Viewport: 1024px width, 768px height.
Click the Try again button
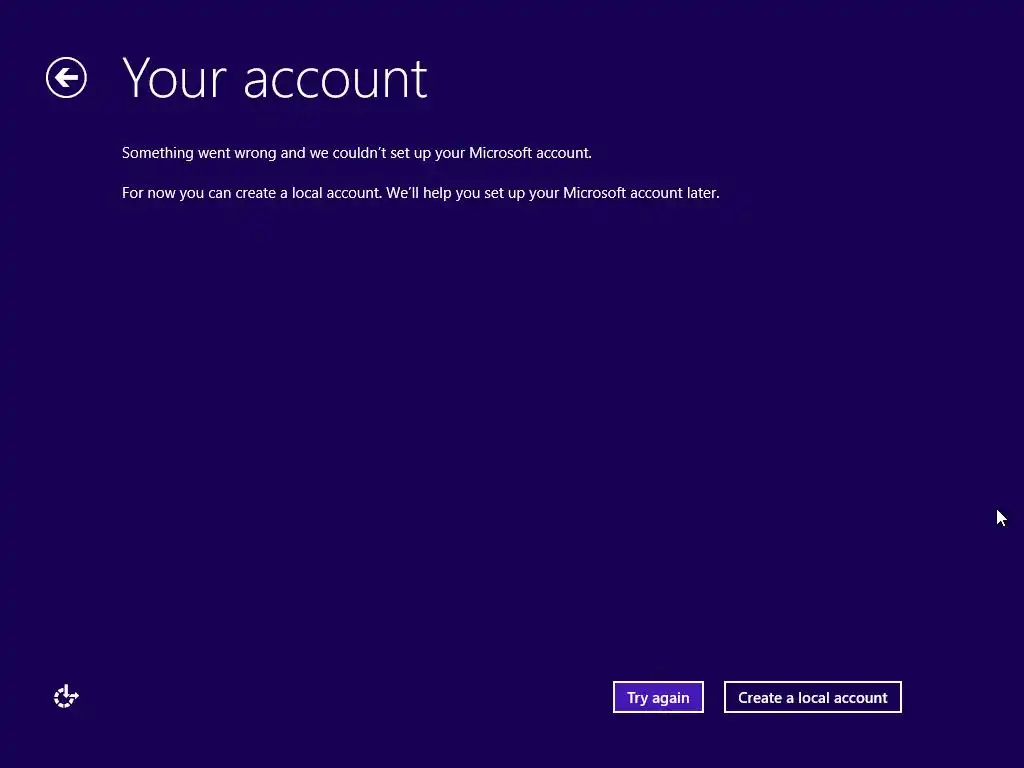pyautogui.click(x=658, y=697)
